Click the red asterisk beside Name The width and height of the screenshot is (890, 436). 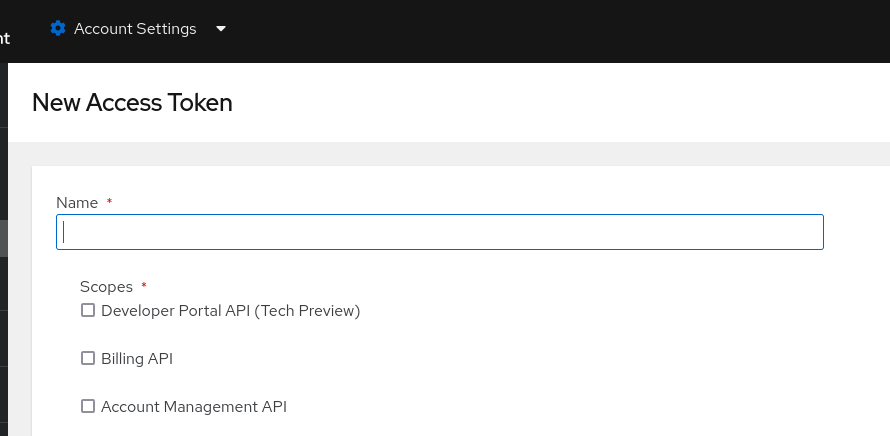coord(109,203)
